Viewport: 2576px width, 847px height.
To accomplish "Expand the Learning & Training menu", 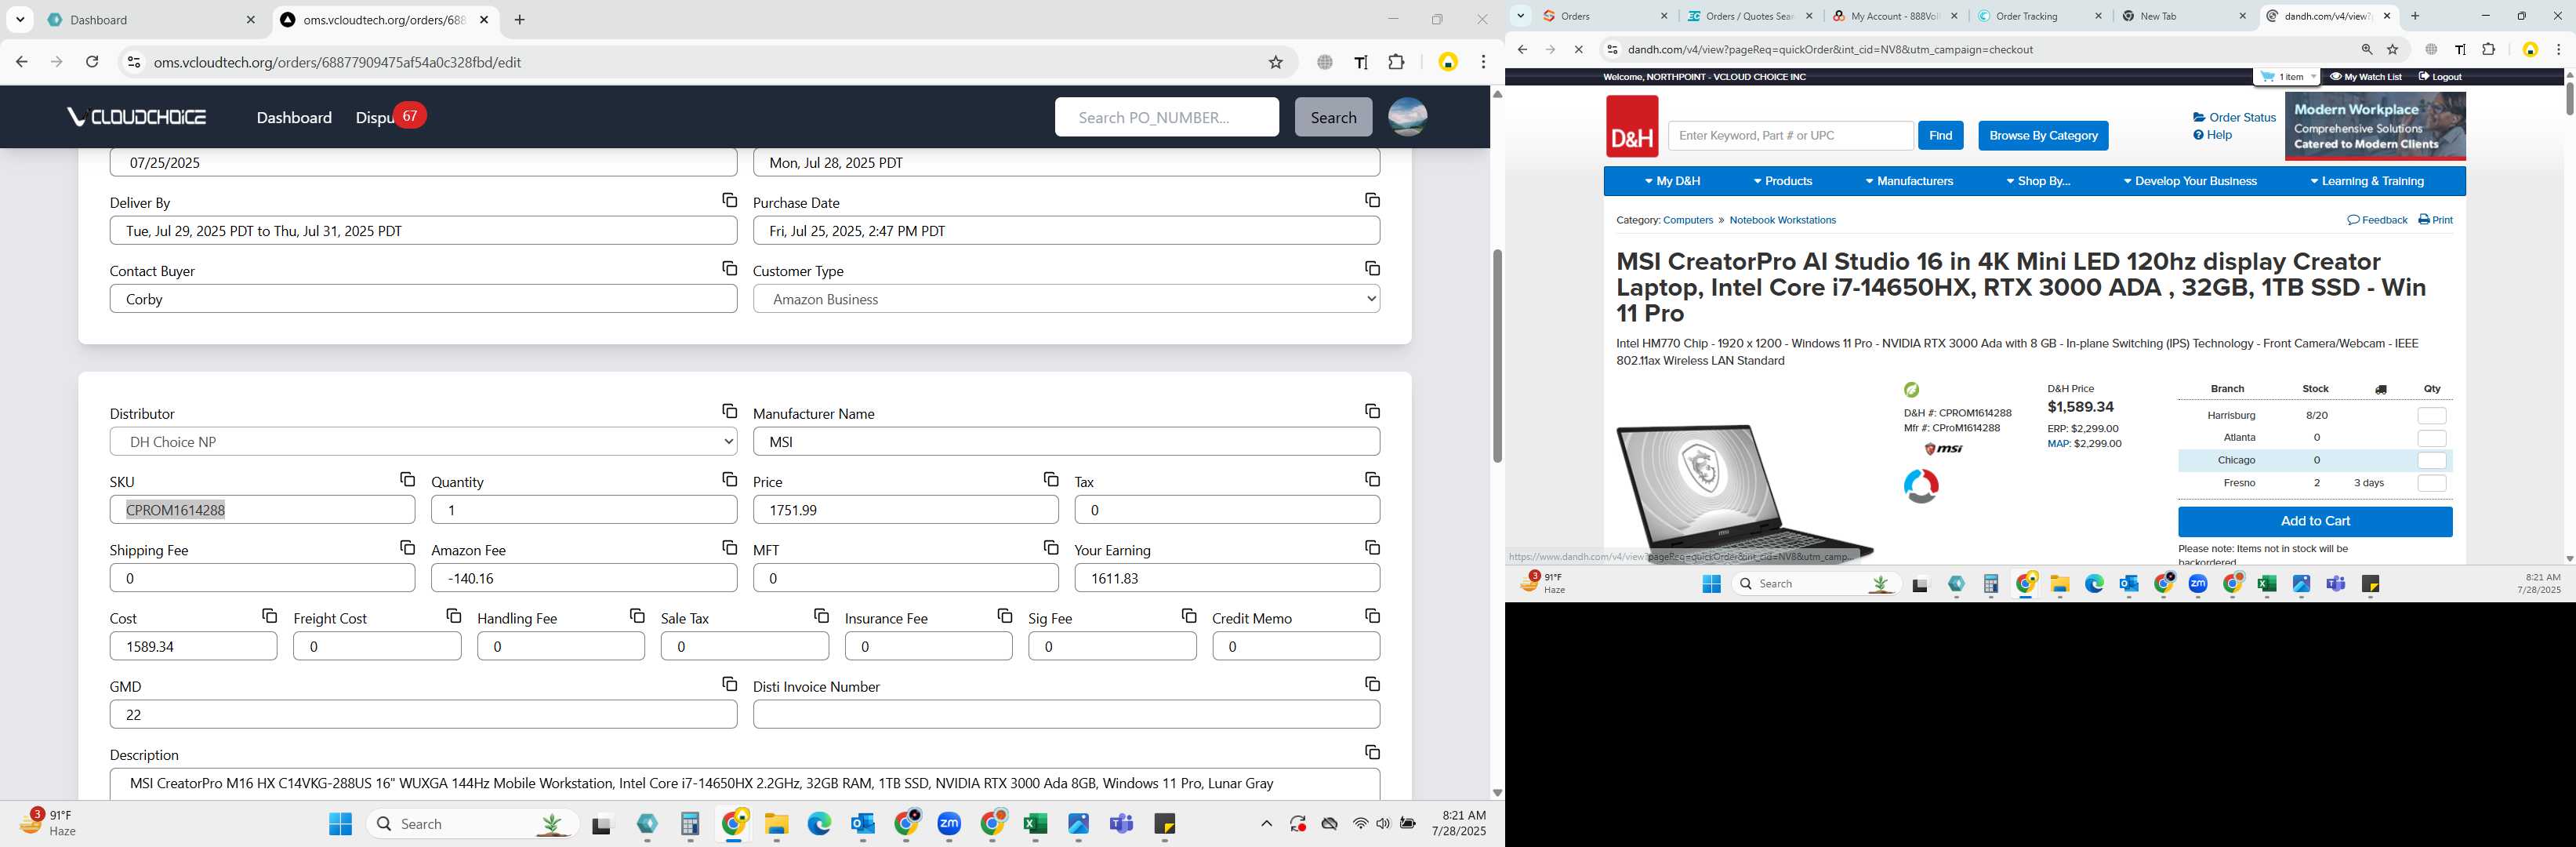I will coord(2366,181).
